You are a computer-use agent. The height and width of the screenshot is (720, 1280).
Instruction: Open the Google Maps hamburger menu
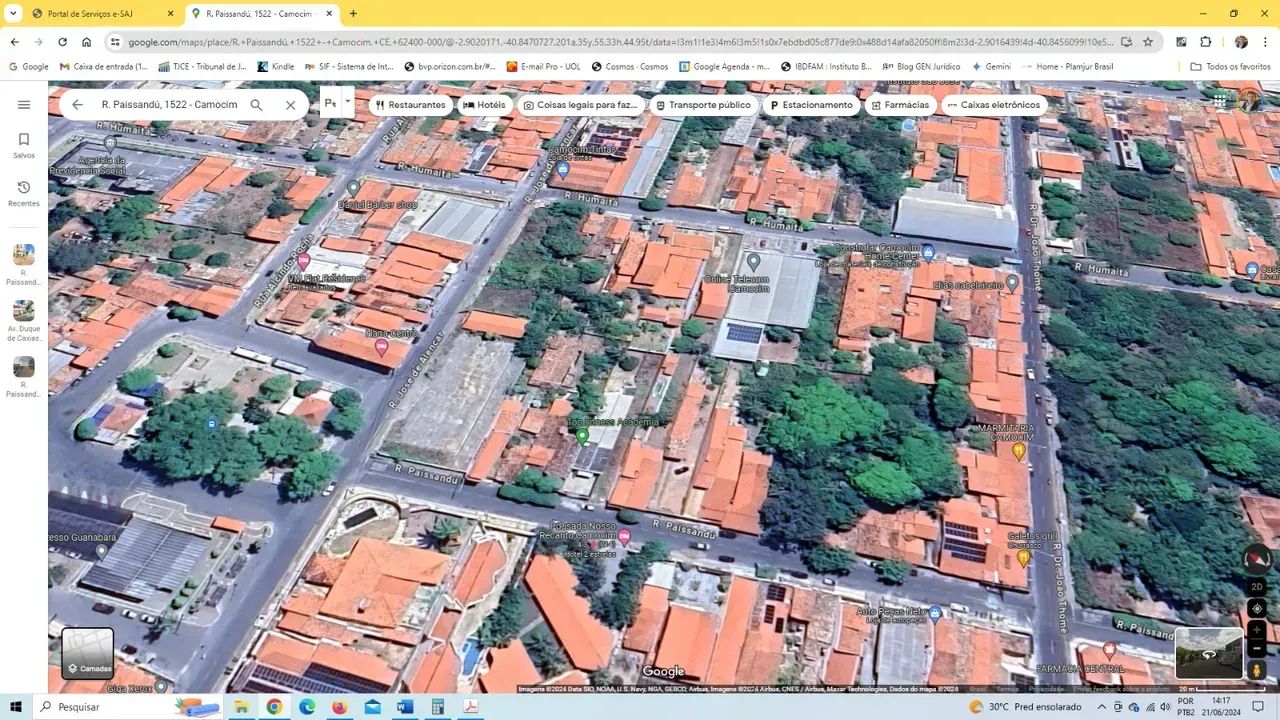(24, 104)
